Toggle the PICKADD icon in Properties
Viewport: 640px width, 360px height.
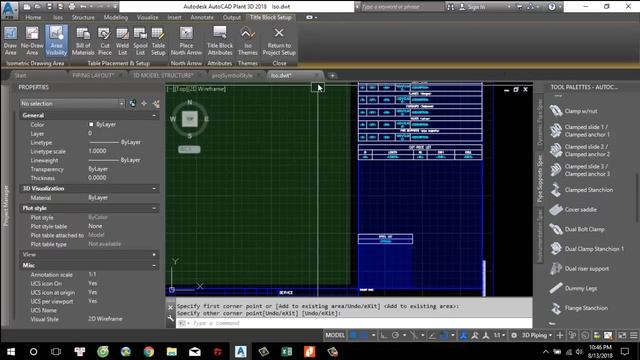tap(132, 104)
